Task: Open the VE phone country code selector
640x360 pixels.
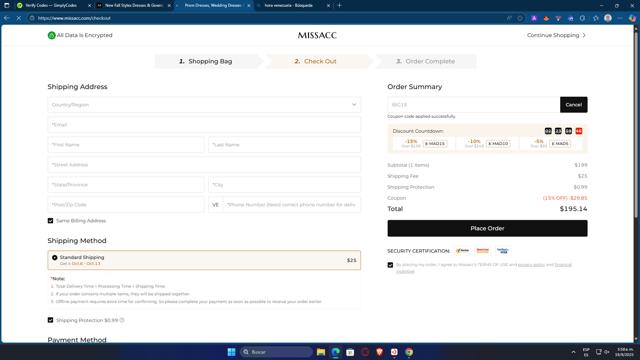Action: point(216,205)
